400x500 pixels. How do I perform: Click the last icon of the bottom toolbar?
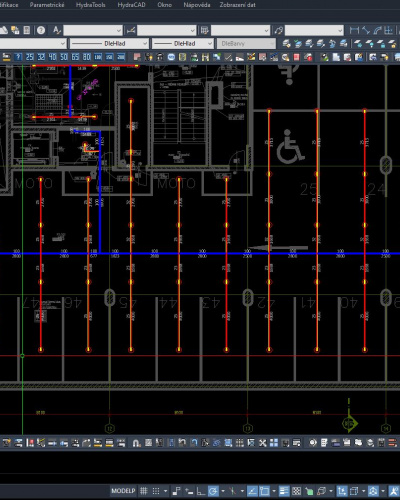coord(393,443)
